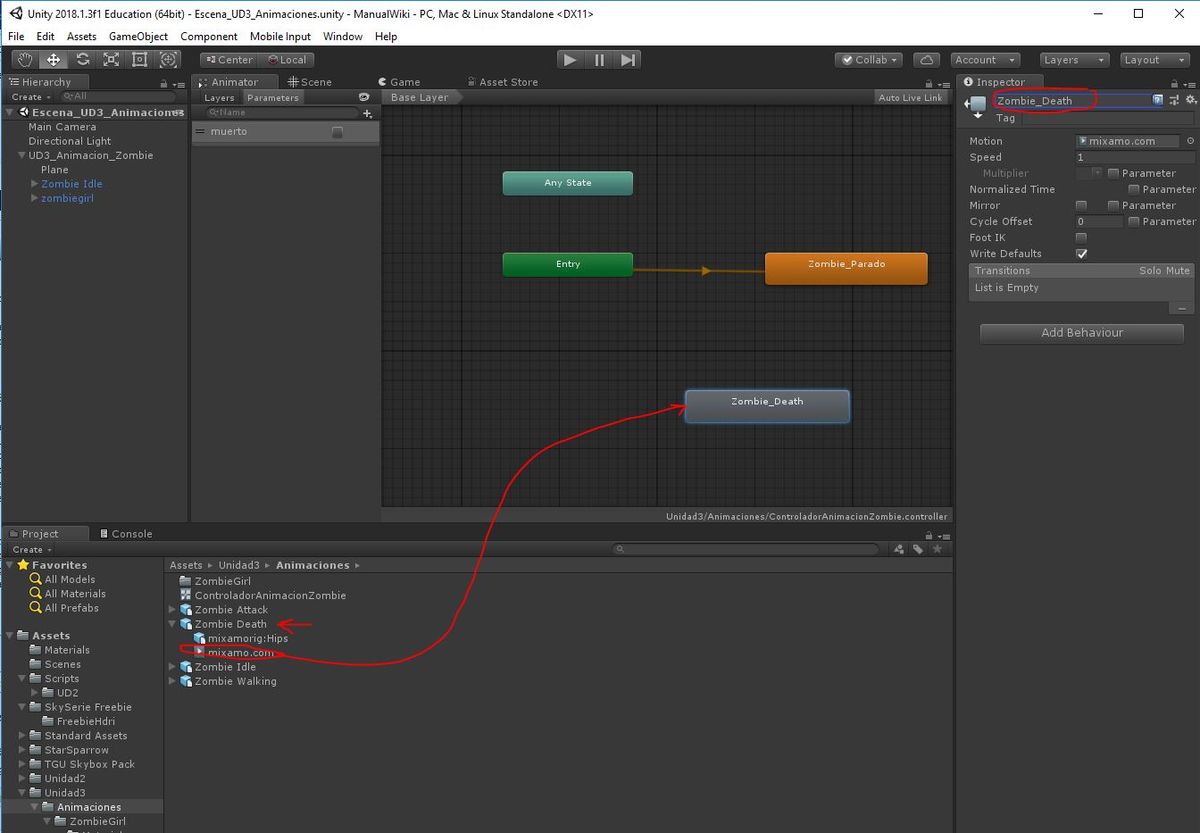Click the Pause button
This screenshot has height=833, width=1200.
click(599, 60)
